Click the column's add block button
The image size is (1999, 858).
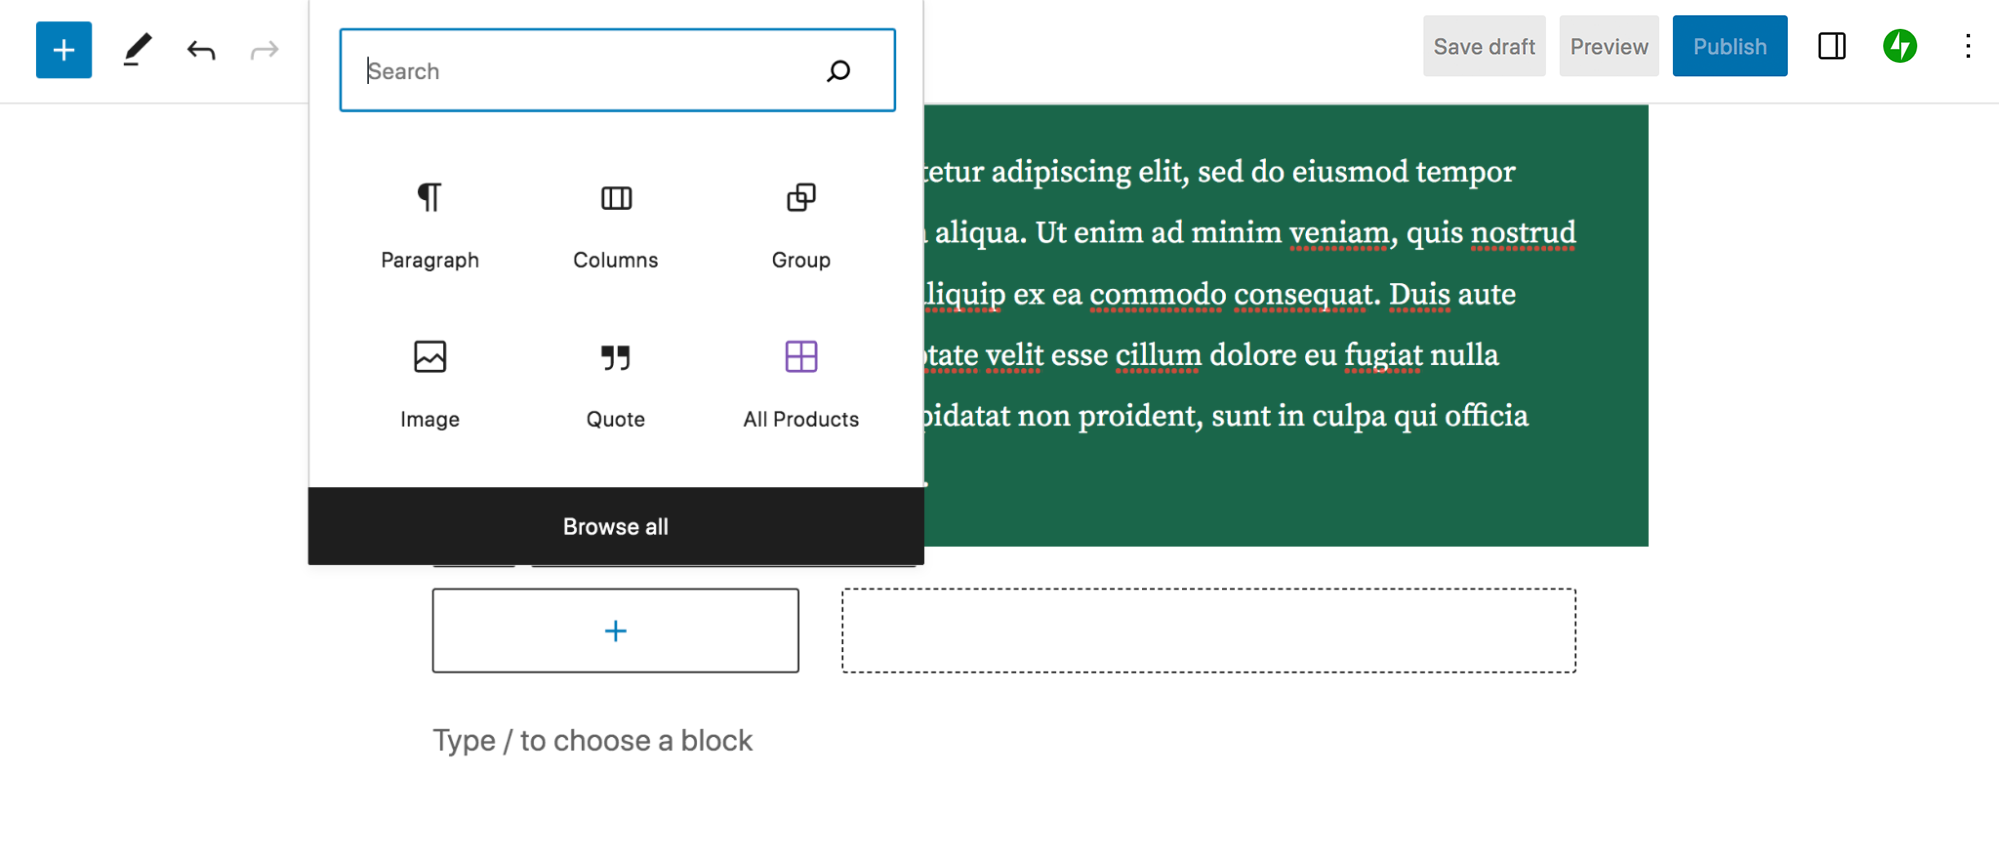[x=616, y=630]
